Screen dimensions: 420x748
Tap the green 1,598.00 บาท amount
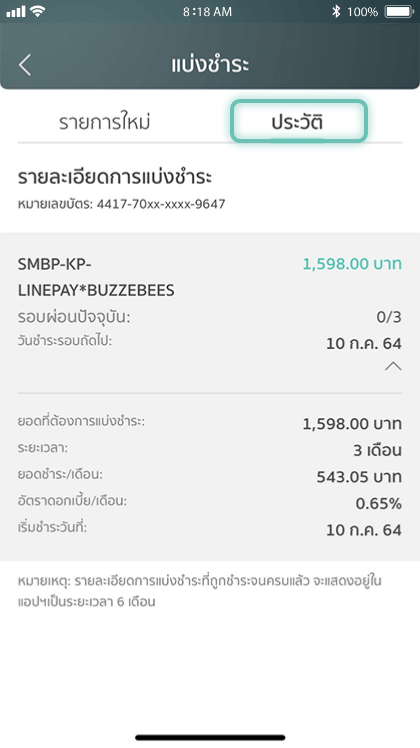click(x=352, y=264)
